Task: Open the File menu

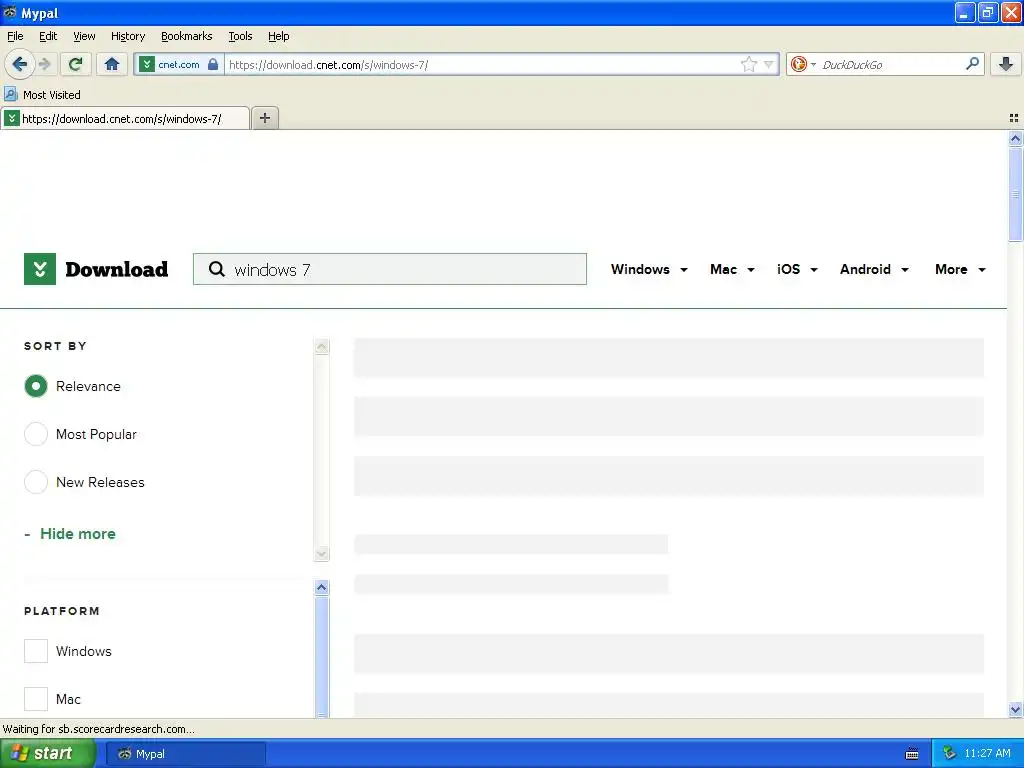Action: pos(15,36)
